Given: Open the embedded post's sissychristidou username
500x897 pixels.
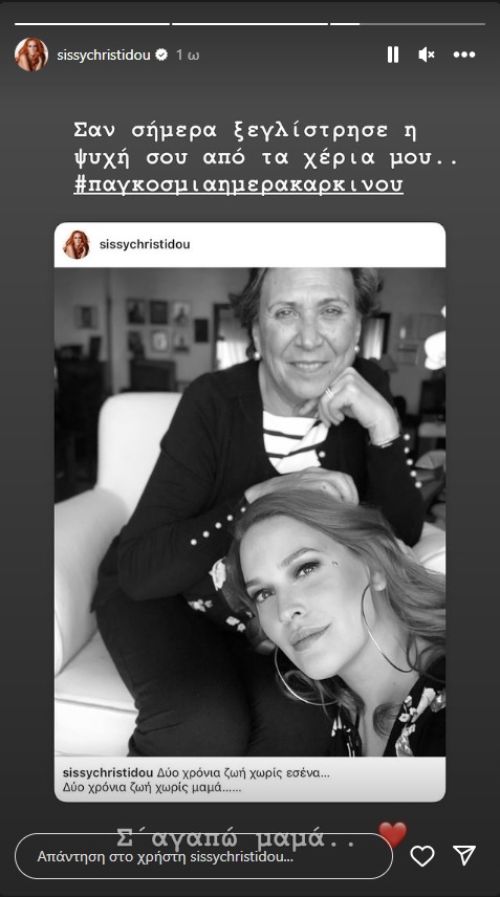Looking at the screenshot, I should (145, 245).
